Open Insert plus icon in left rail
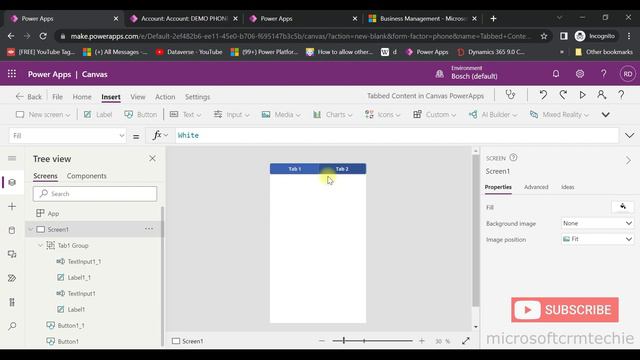The height and width of the screenshot is (360, 640). [x=12, y=206]
